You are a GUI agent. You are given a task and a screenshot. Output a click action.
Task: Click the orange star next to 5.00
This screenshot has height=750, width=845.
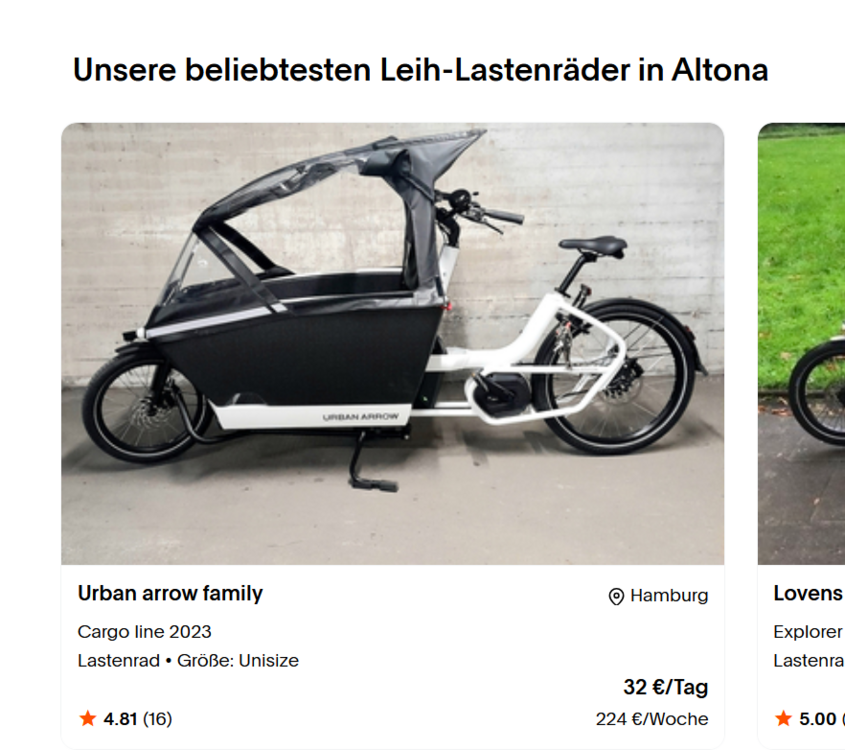click(783, 718)
